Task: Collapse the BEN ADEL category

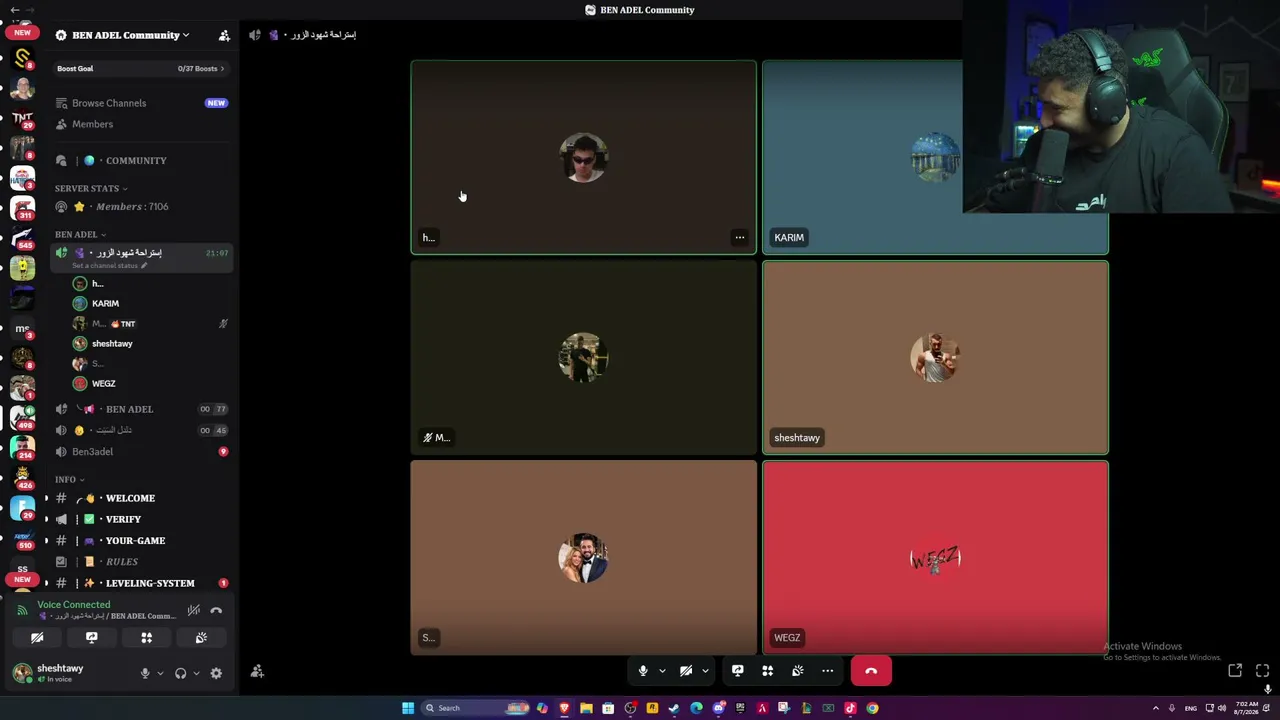Action: 80,234
